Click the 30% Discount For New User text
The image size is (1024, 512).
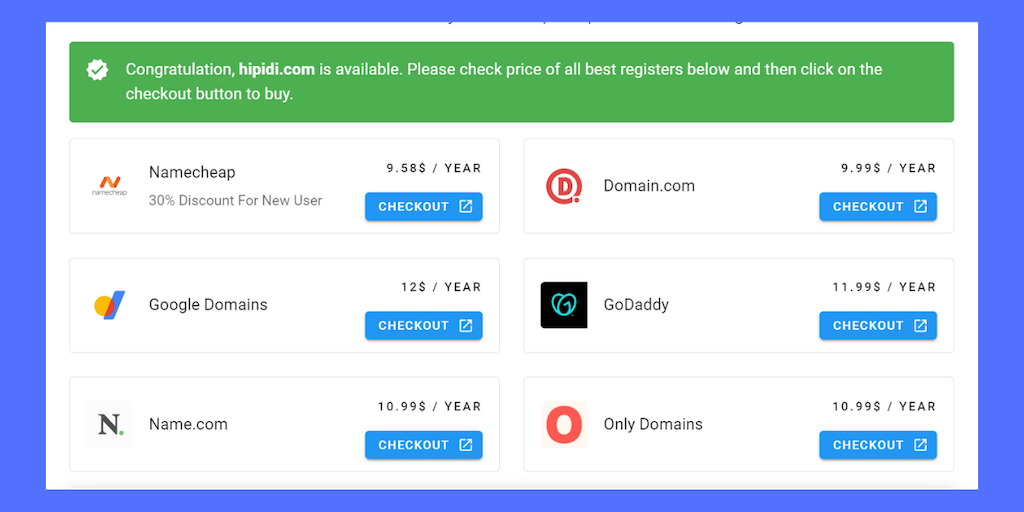[x=235, y=200]
